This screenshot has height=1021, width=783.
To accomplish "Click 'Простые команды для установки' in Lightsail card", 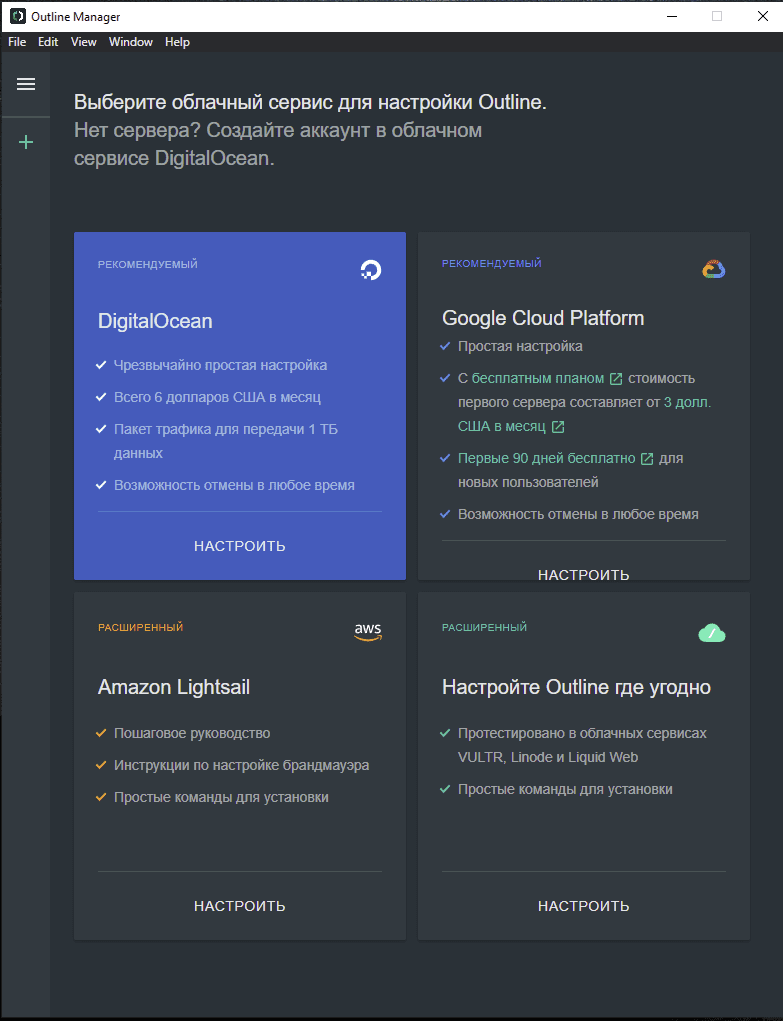I will pyautogui.click(x=221, y=797).
